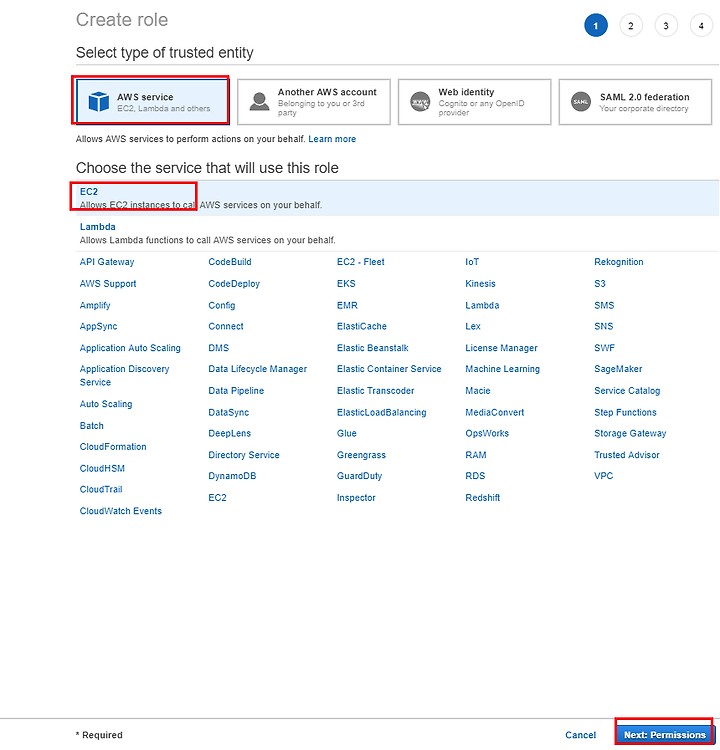This screenshot has height=750, width=720.
Task: Choose ElastiCache service
Action: tap(362, 326)
